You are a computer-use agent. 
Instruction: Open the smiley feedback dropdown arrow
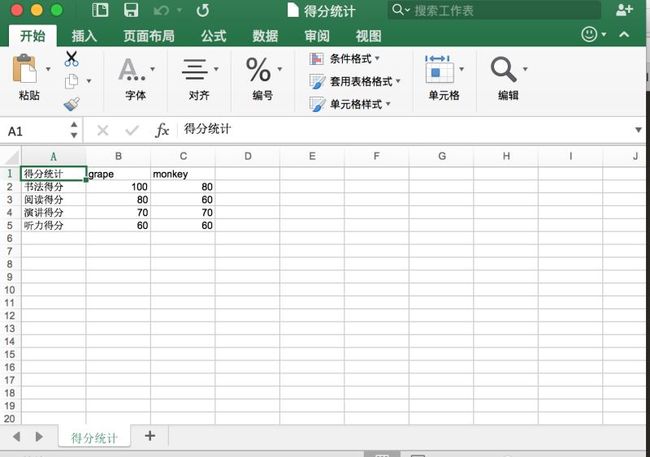(604, 34)
